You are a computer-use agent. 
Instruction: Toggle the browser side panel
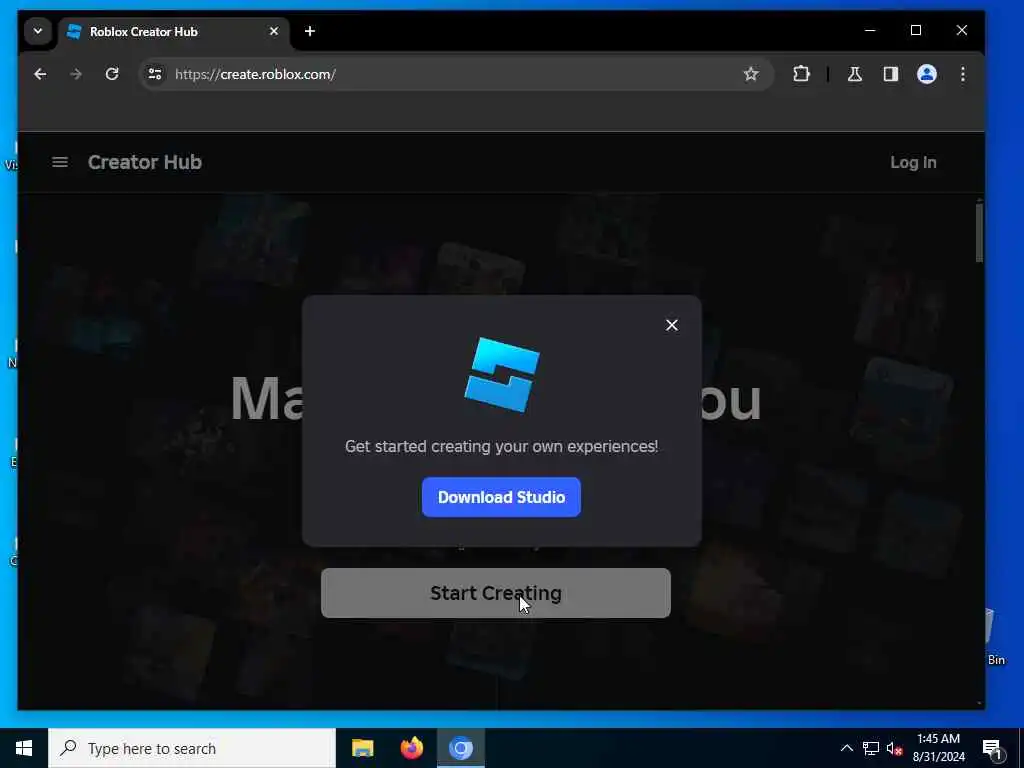(x=891, y=74)
